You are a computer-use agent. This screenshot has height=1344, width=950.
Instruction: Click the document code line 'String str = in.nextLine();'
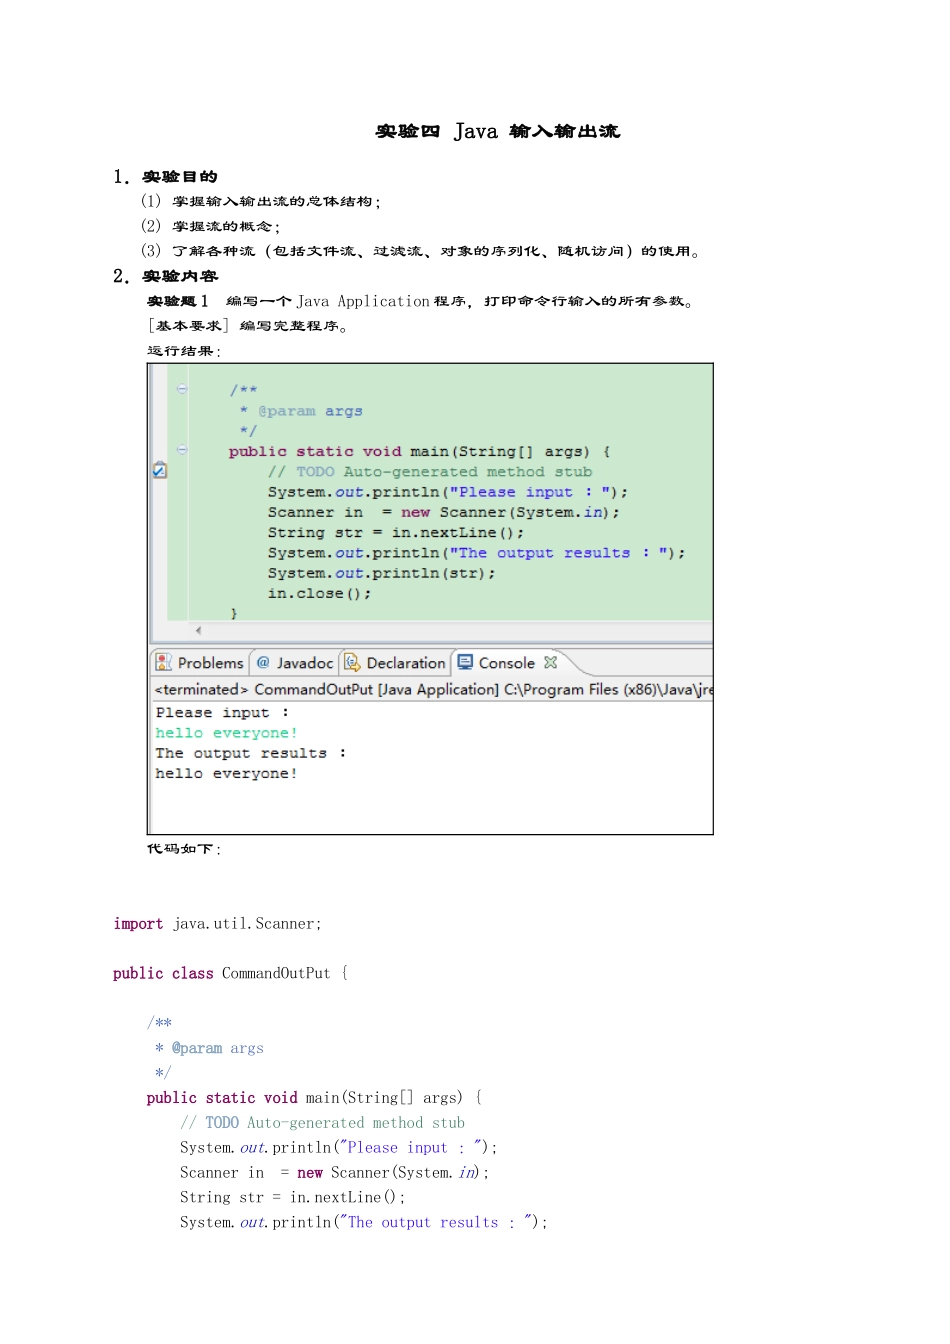pyautogui.click(x=293, y=1197)
